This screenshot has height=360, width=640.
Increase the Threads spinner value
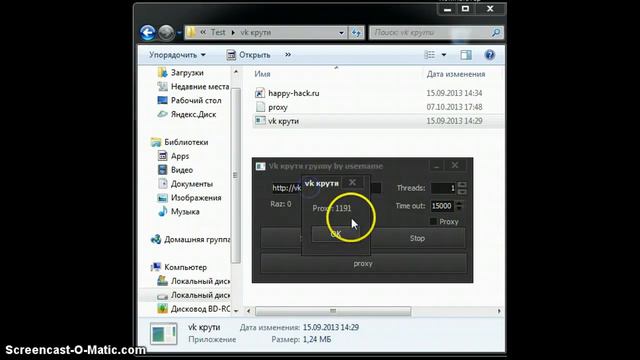coord(462,185)
